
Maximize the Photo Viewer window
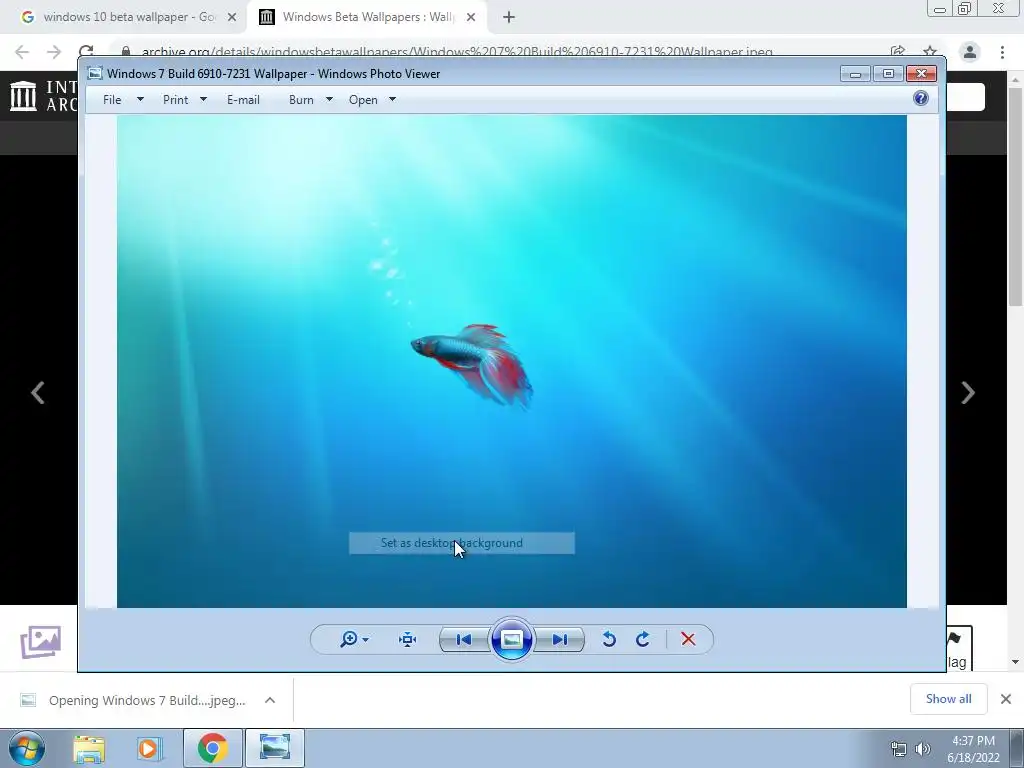tap(888, 74)
